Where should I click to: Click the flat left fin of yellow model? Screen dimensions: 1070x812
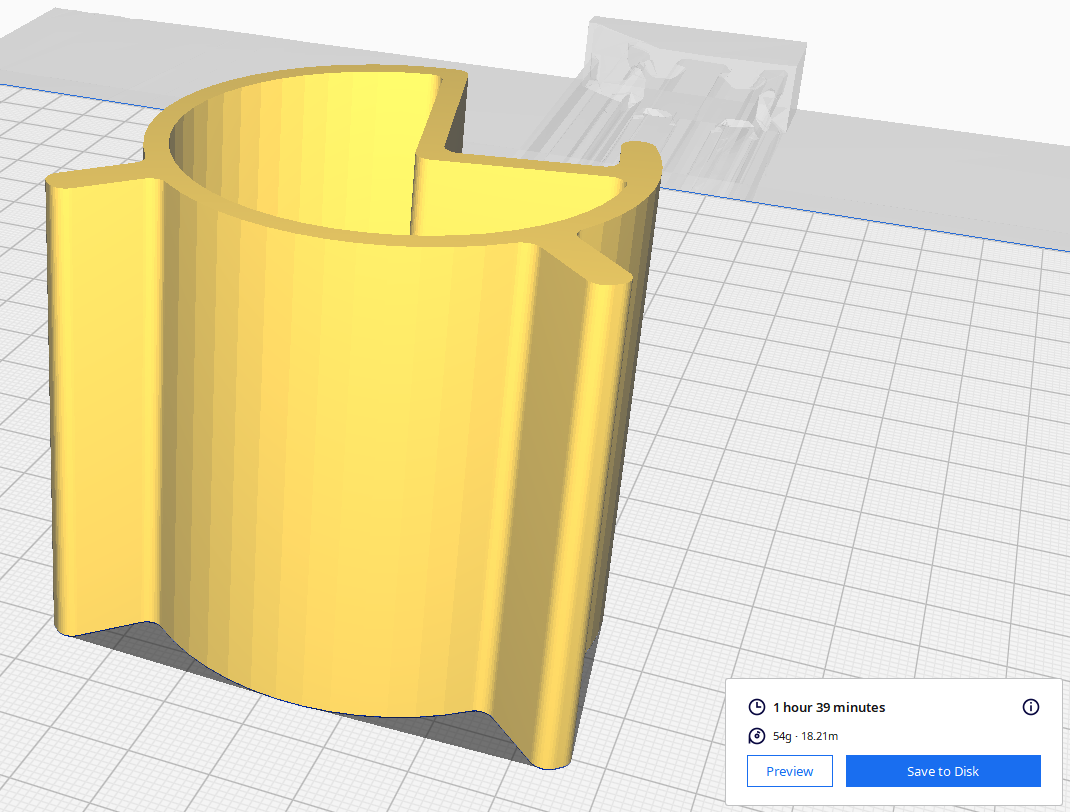[100, 400]
